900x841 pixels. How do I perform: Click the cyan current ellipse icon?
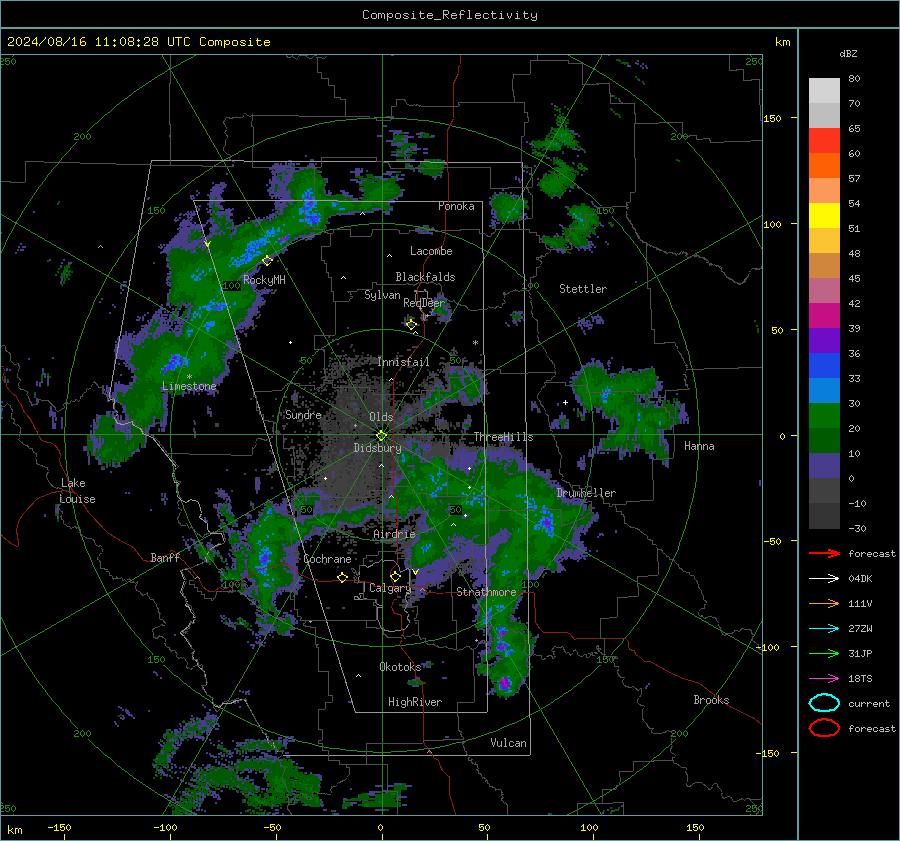[824, 703]
